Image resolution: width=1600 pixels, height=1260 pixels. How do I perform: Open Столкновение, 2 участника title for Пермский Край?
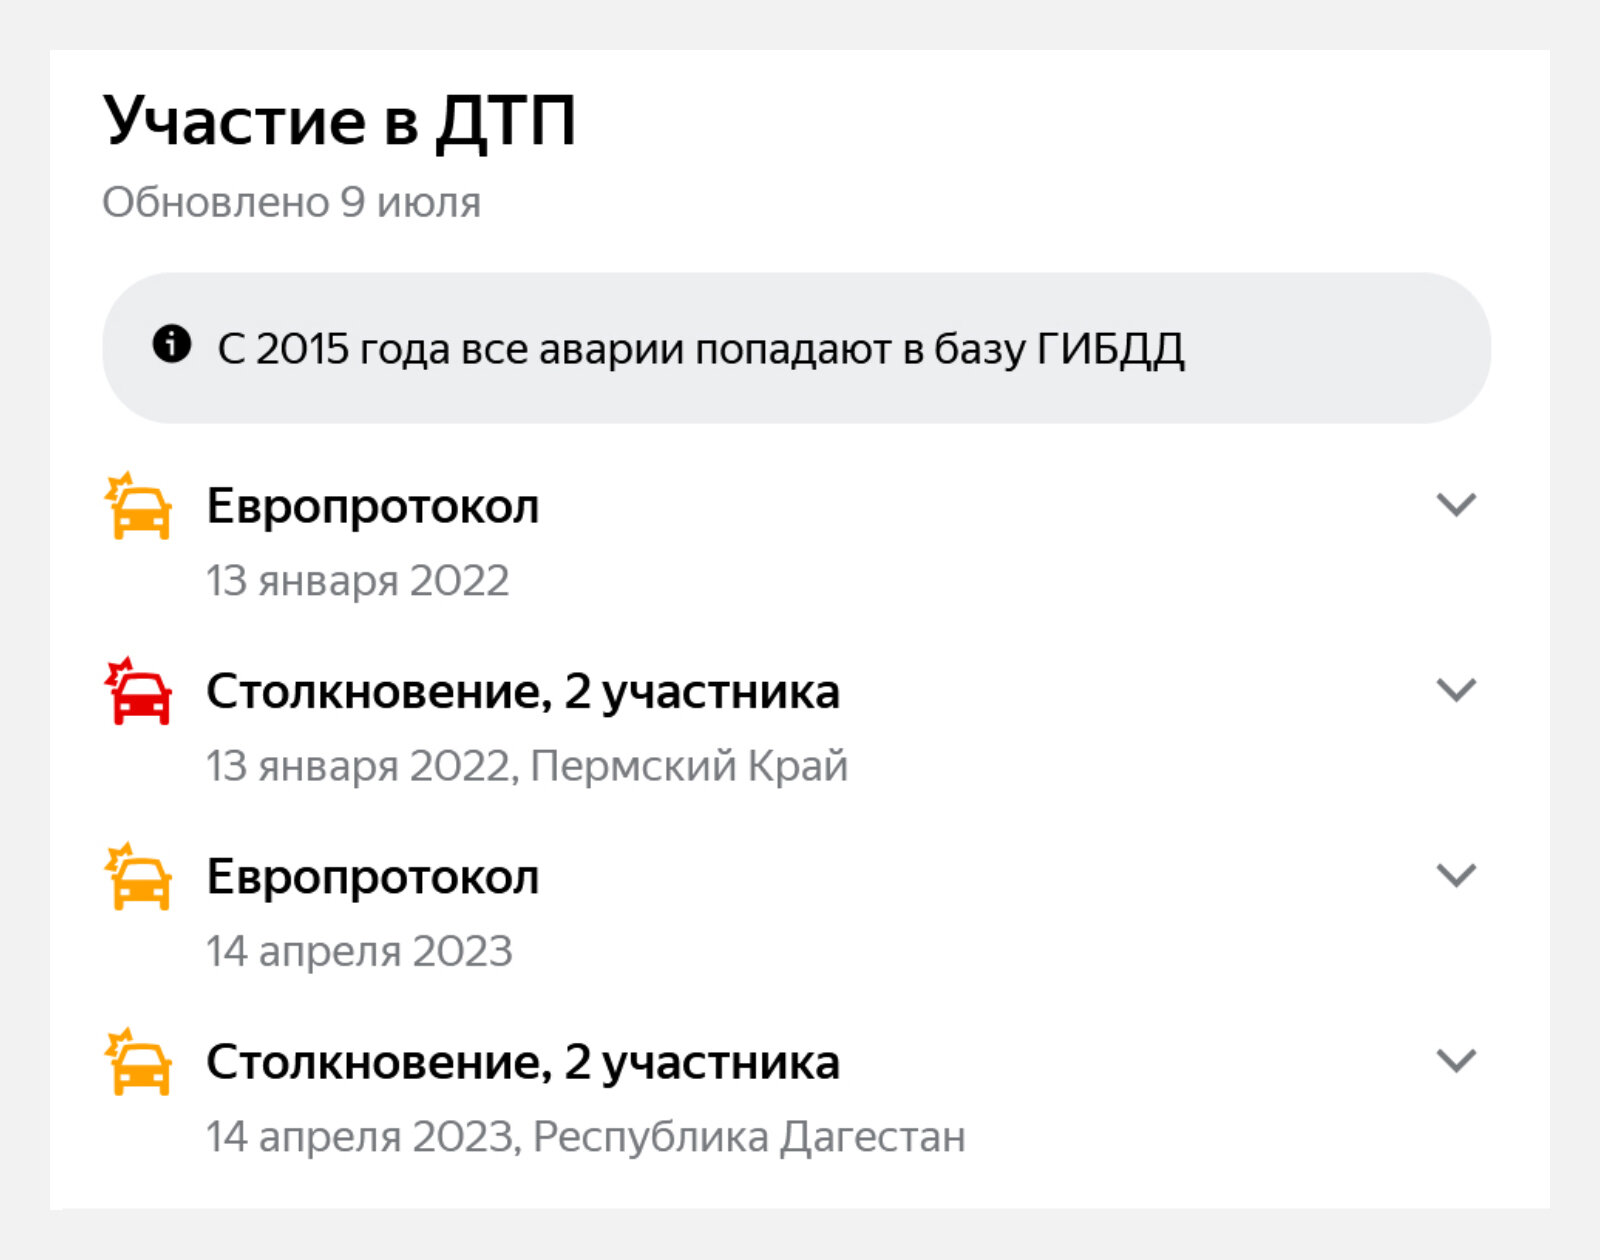tap(523, 692)
